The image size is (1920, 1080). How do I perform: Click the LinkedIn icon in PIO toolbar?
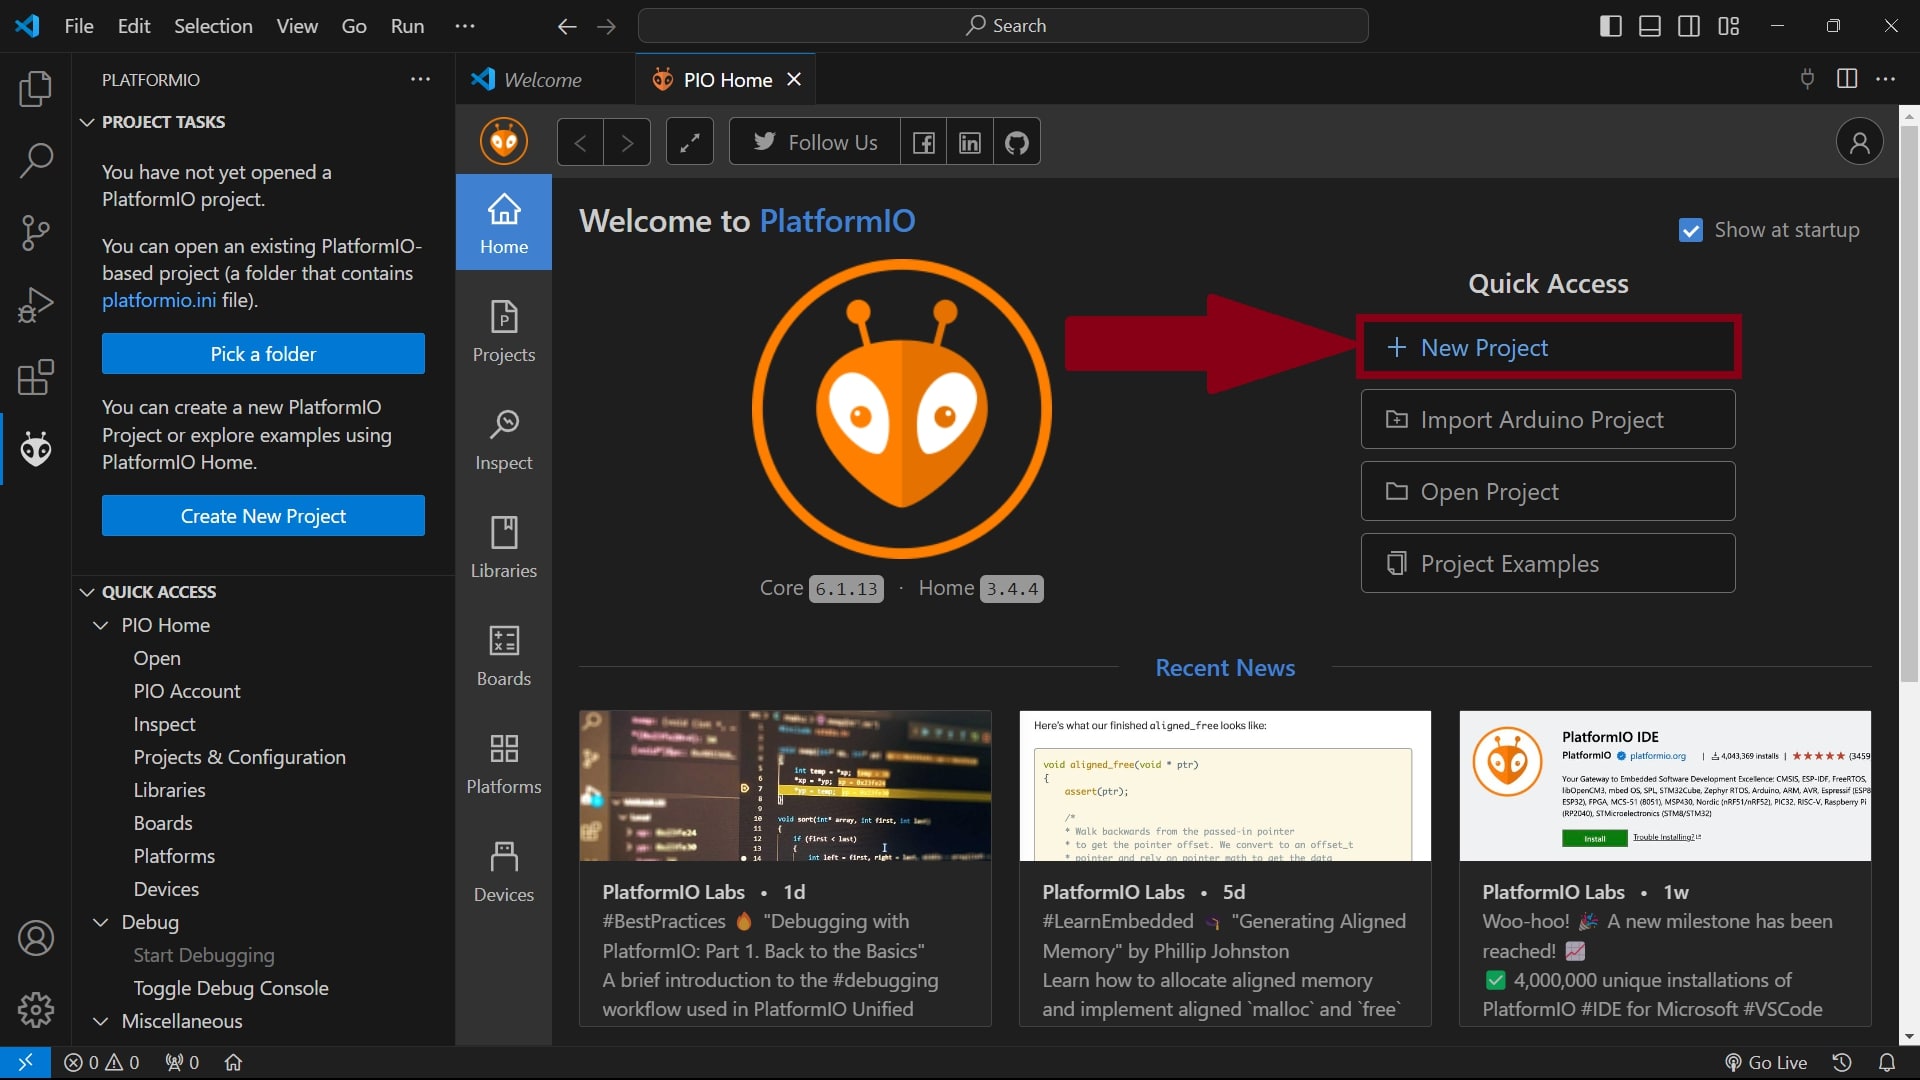[x=969, y=143]
